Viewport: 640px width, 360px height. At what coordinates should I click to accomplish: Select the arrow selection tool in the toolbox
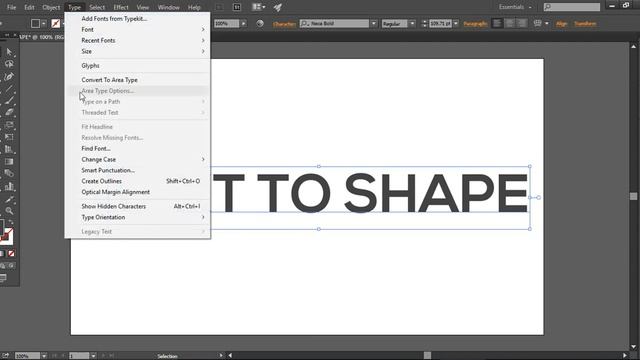coord(9,52)
